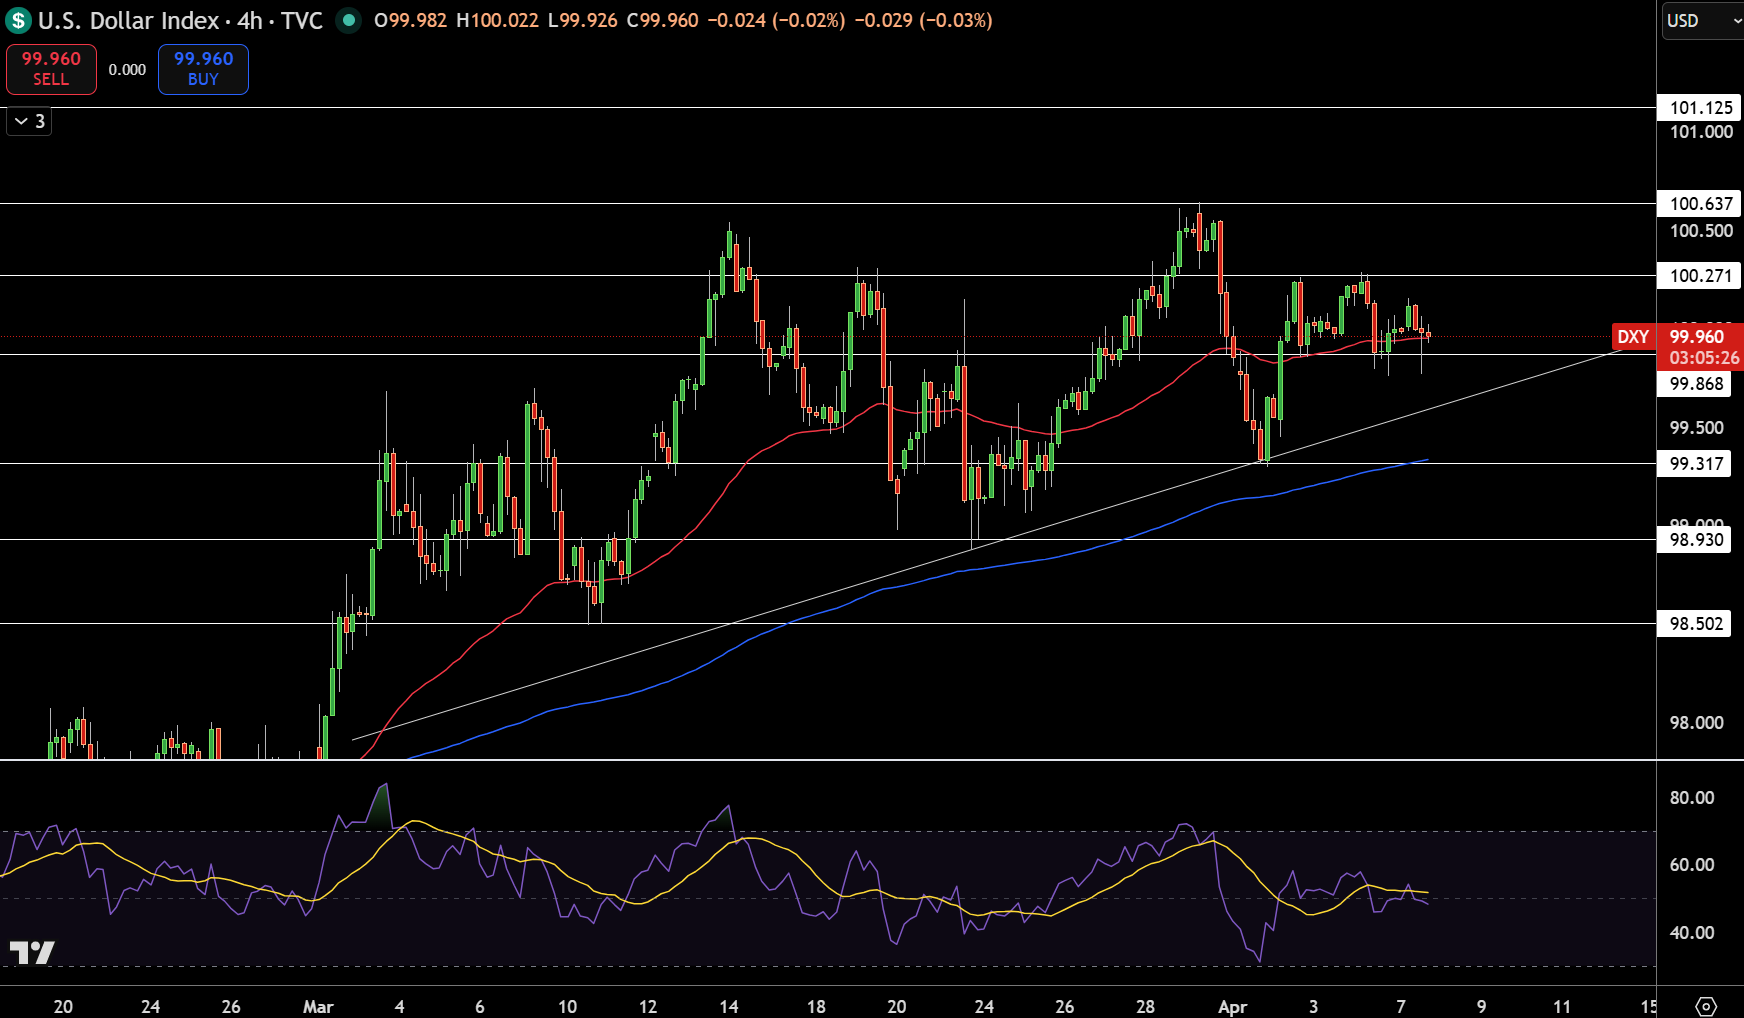Click the change value −0.024 (−0.02%)
The height and width of the screenshot is (1018, 1744).
(776, 20)
